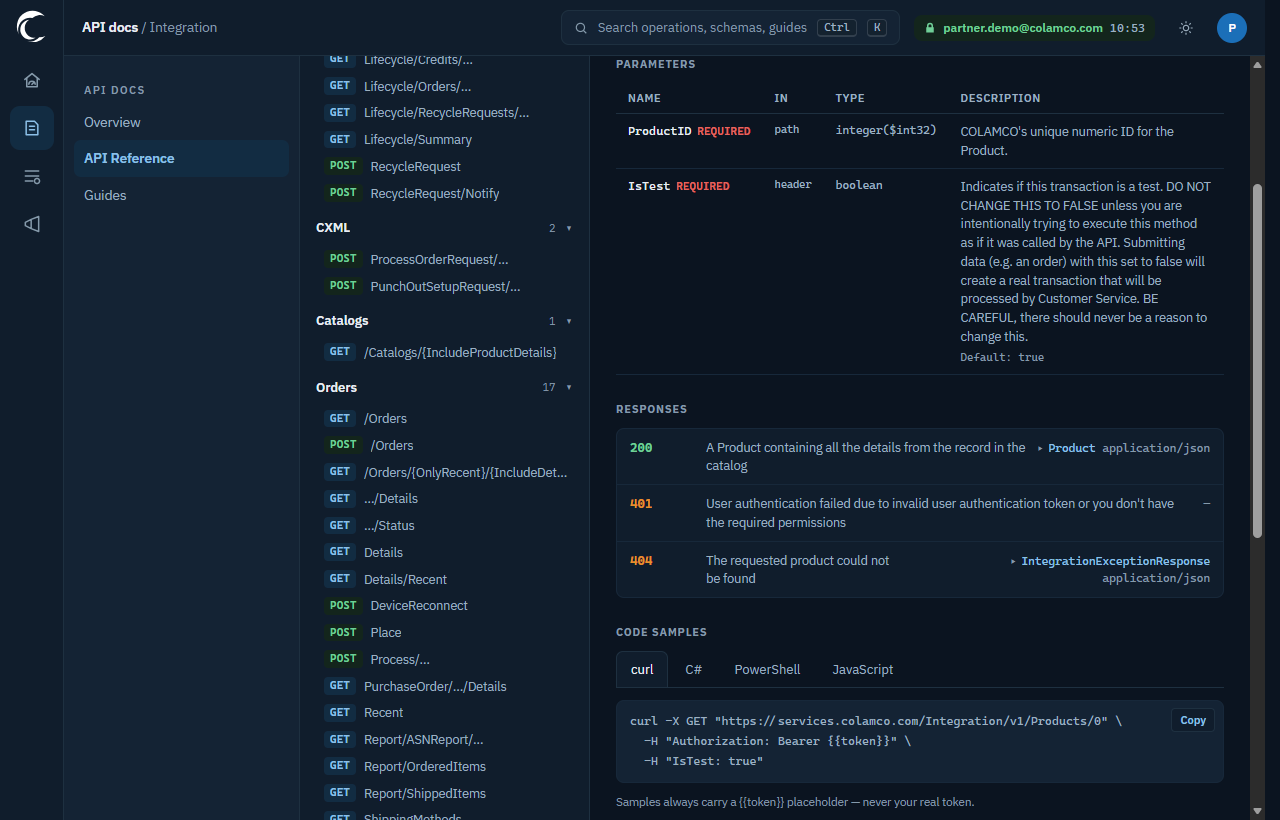Open GET Recent endpoint
Image resolution: width=1280 pixels, height=820 pixels.
(x=445, y=713)
